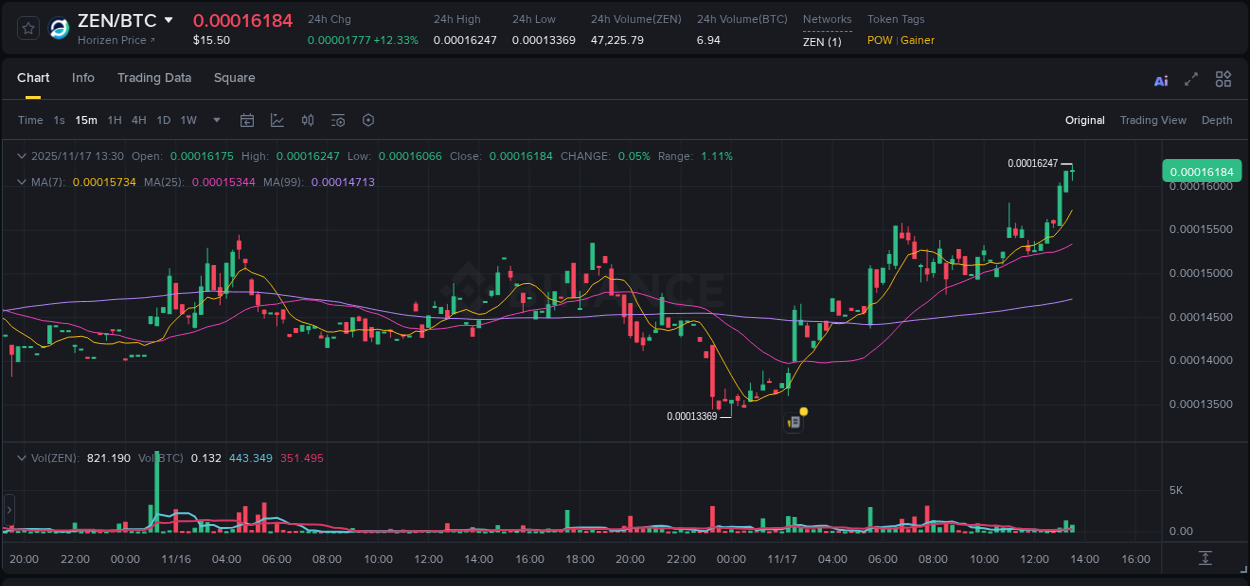Toggle the favorite star for ZEN/BTC

tap(27, 28)
